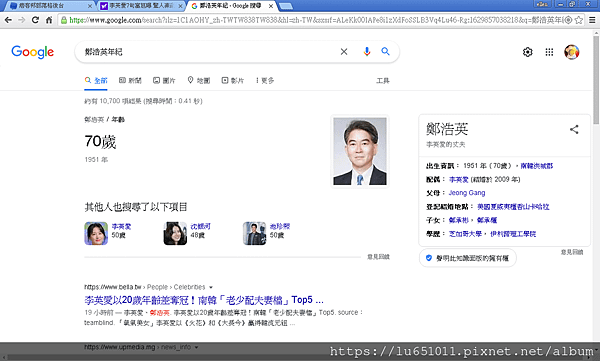This screenshot has height=361, width=600.
Task: Close the first browser tab
Action: click(90, 6)
